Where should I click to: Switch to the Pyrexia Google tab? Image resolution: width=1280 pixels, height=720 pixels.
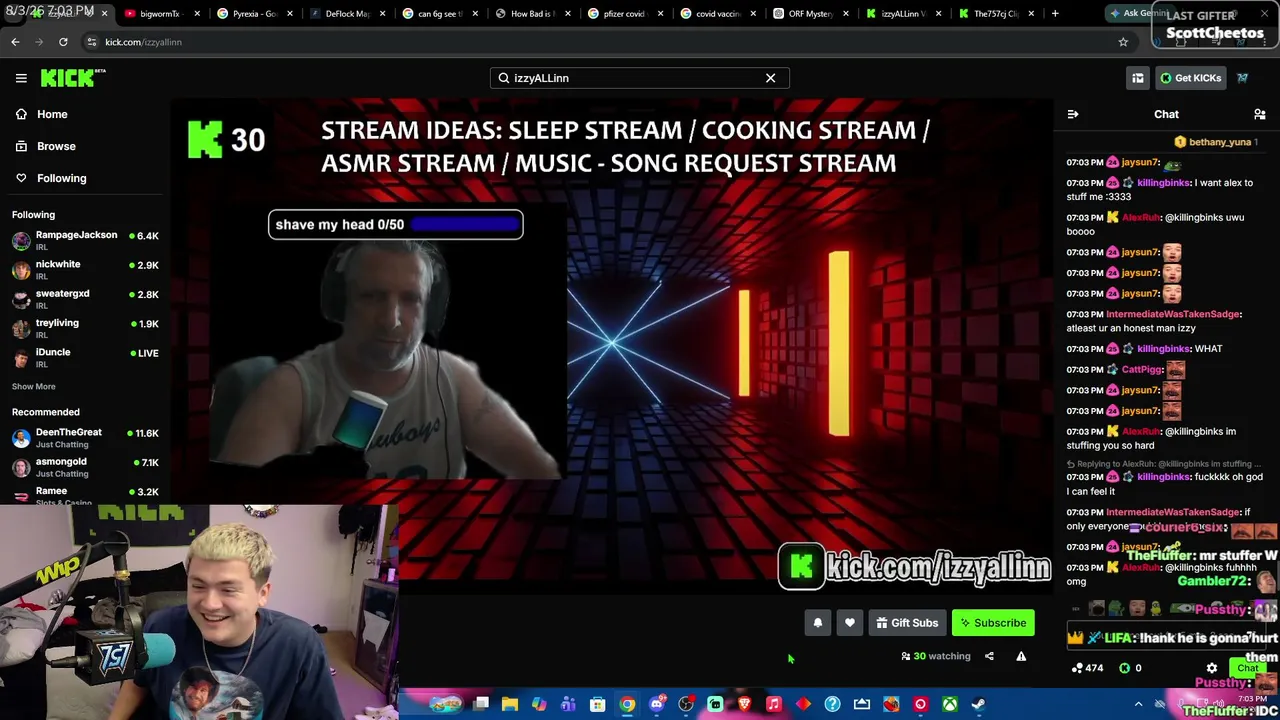tap(254, 14)
